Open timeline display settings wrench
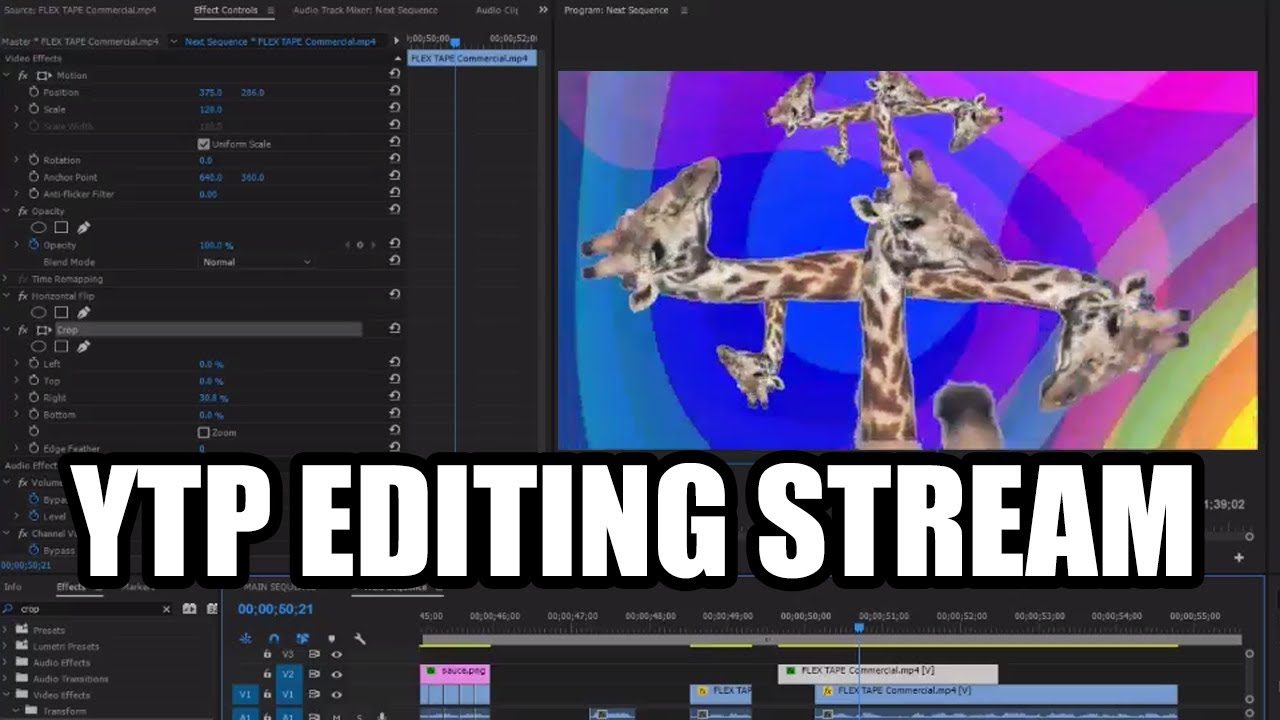The width and height of the screenshot is (1280, 720). pyautogui.click(x=360, y=638)
